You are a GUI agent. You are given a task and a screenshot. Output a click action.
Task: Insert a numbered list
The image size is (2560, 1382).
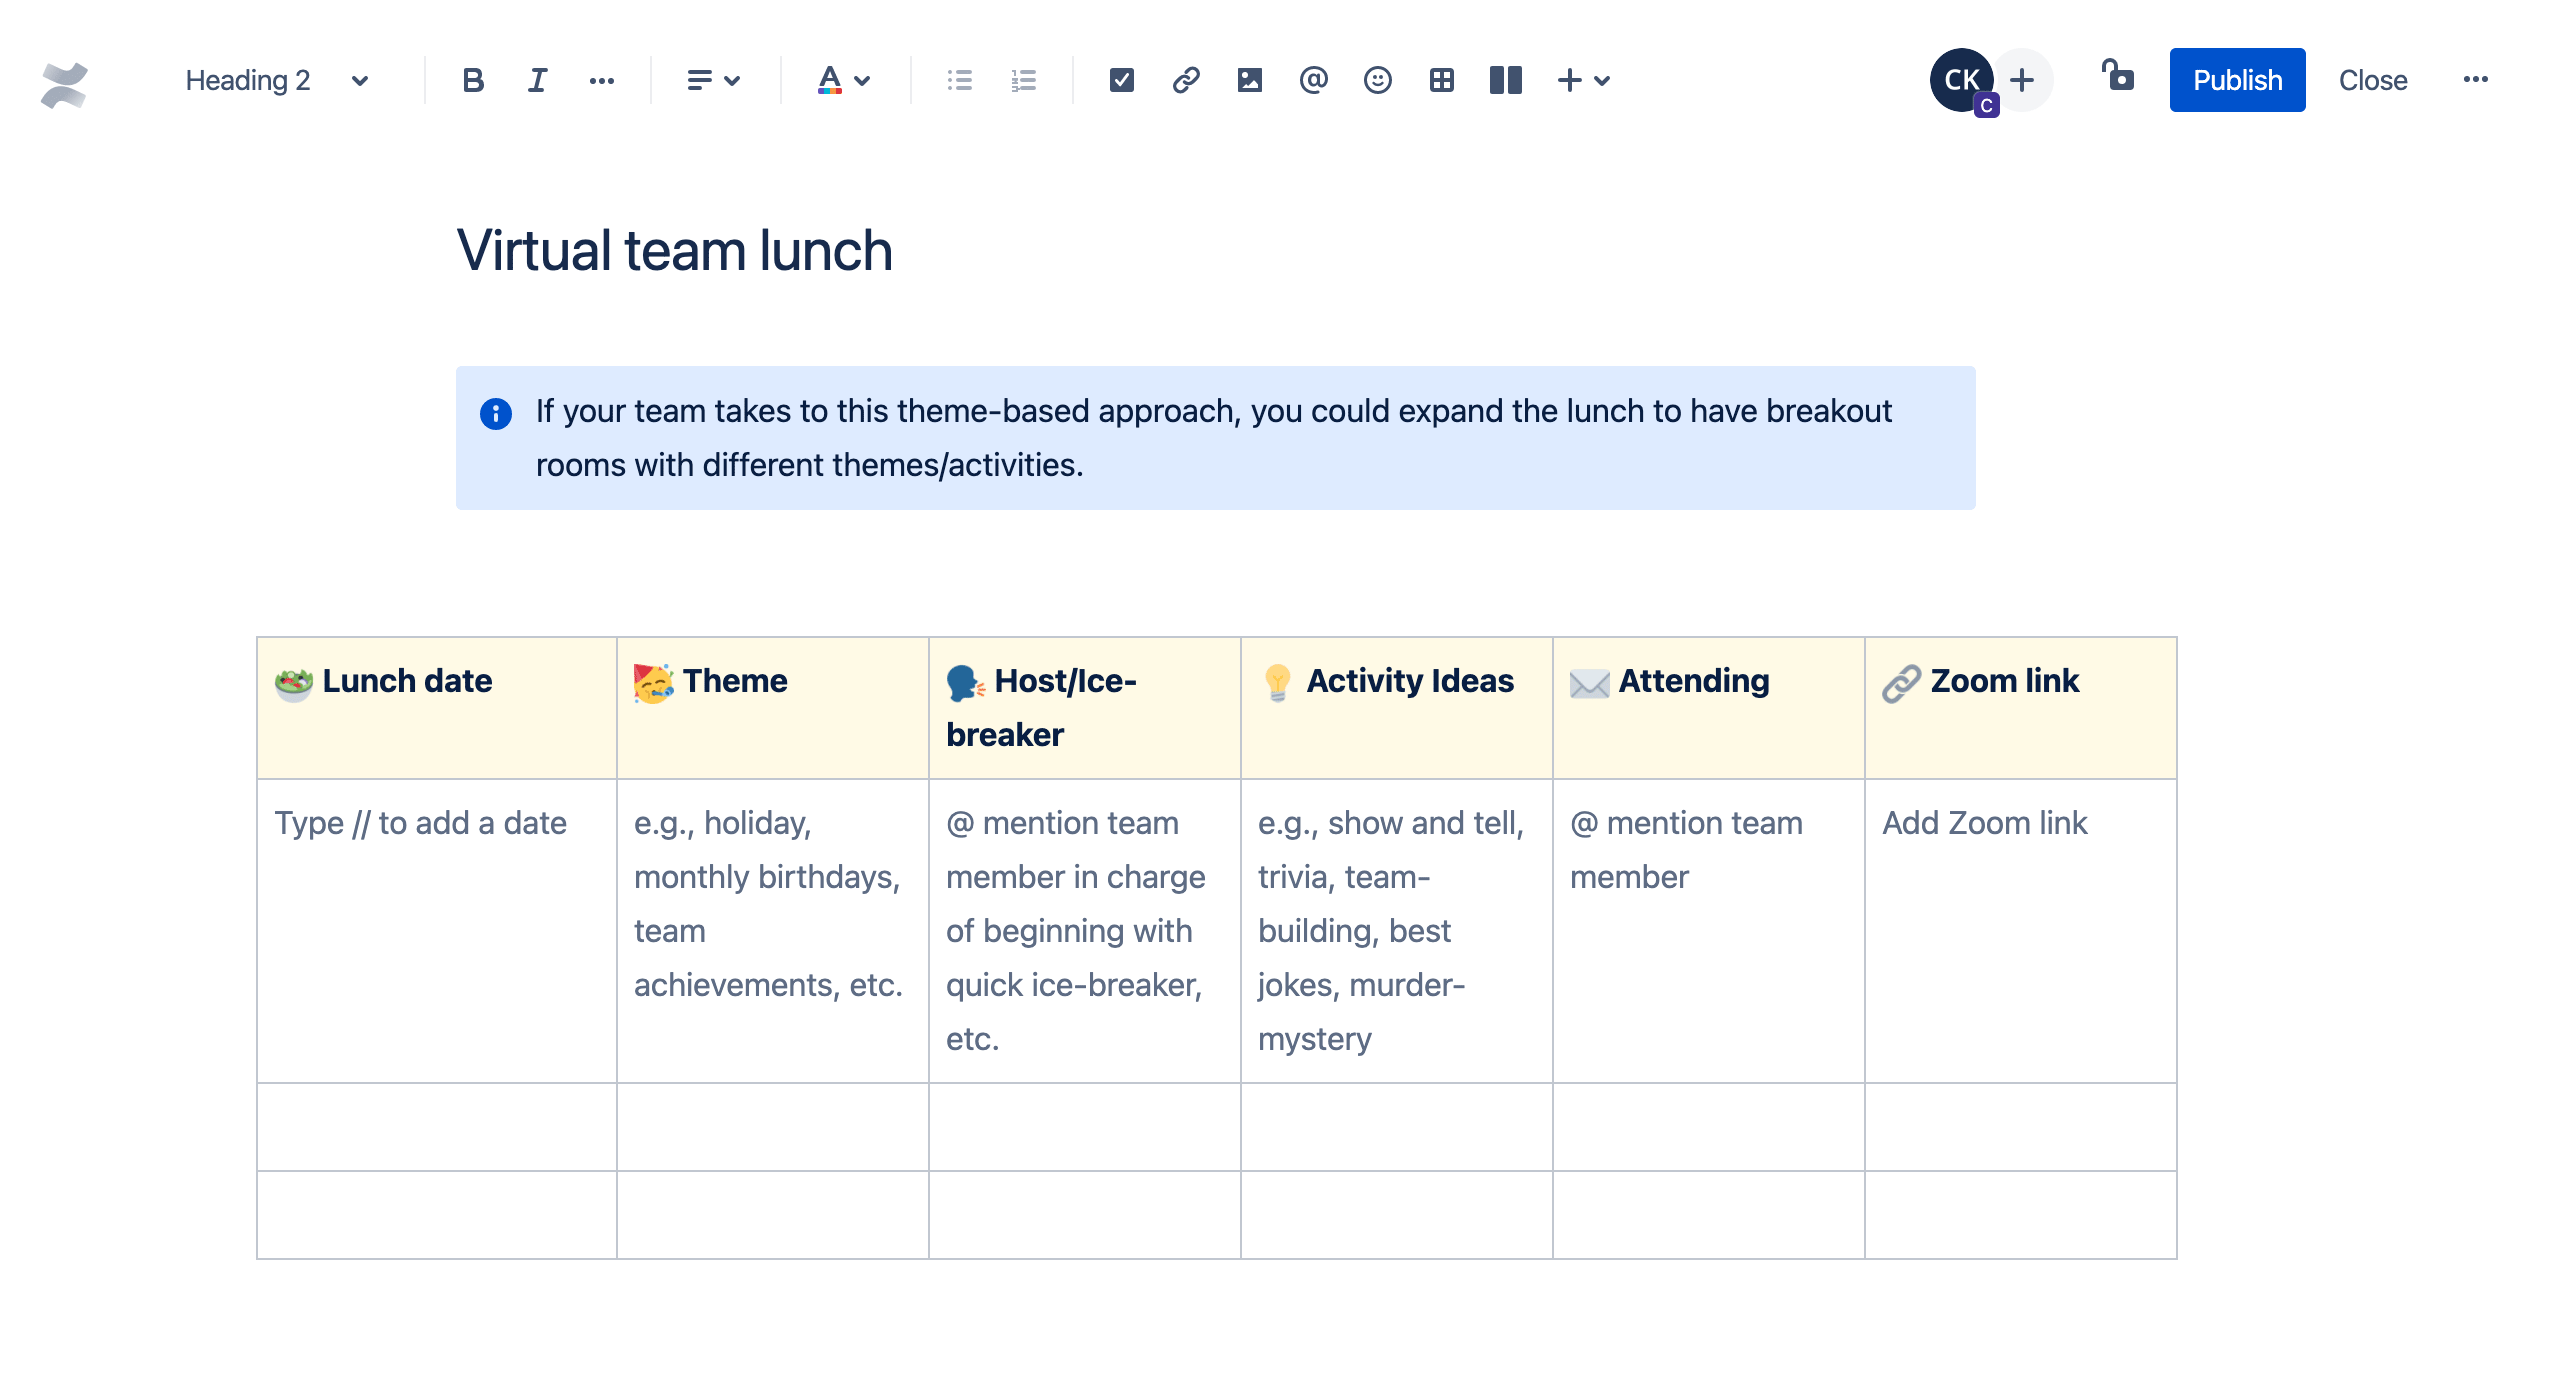1023,80
